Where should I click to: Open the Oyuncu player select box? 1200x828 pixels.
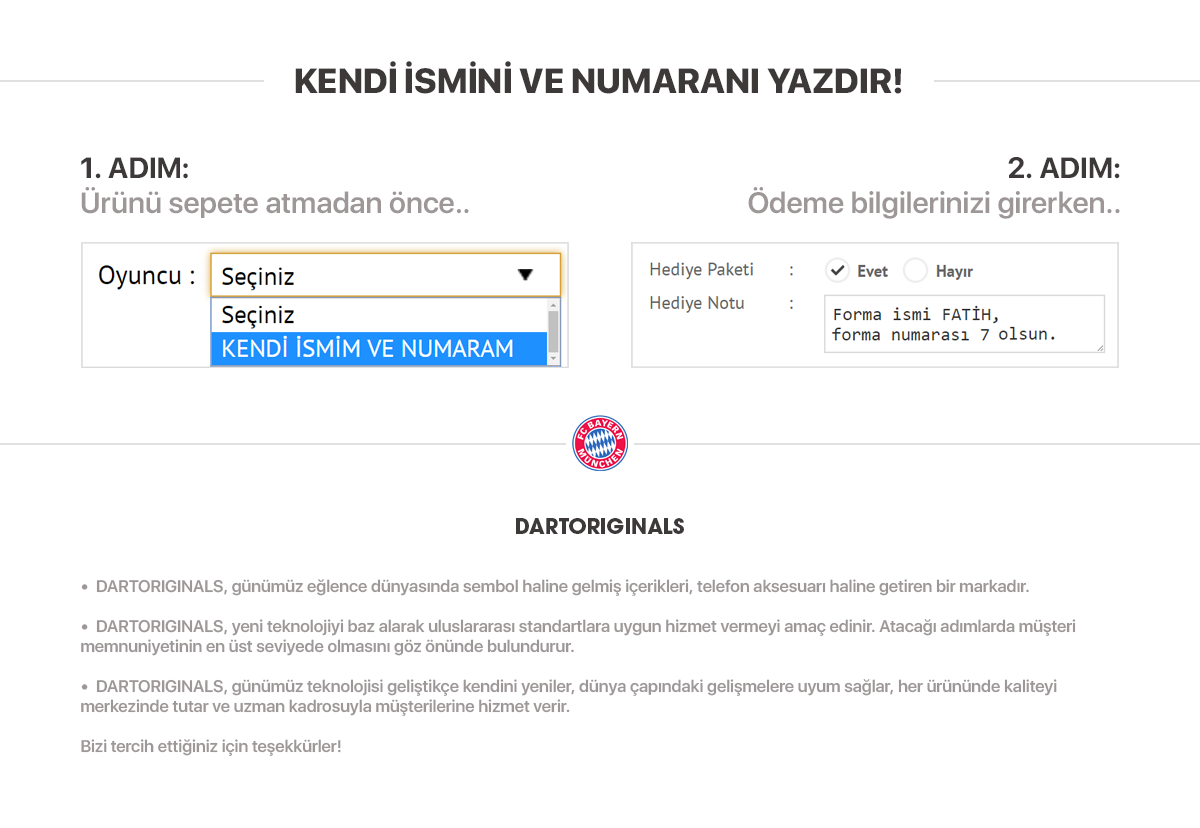coord(385,275)
